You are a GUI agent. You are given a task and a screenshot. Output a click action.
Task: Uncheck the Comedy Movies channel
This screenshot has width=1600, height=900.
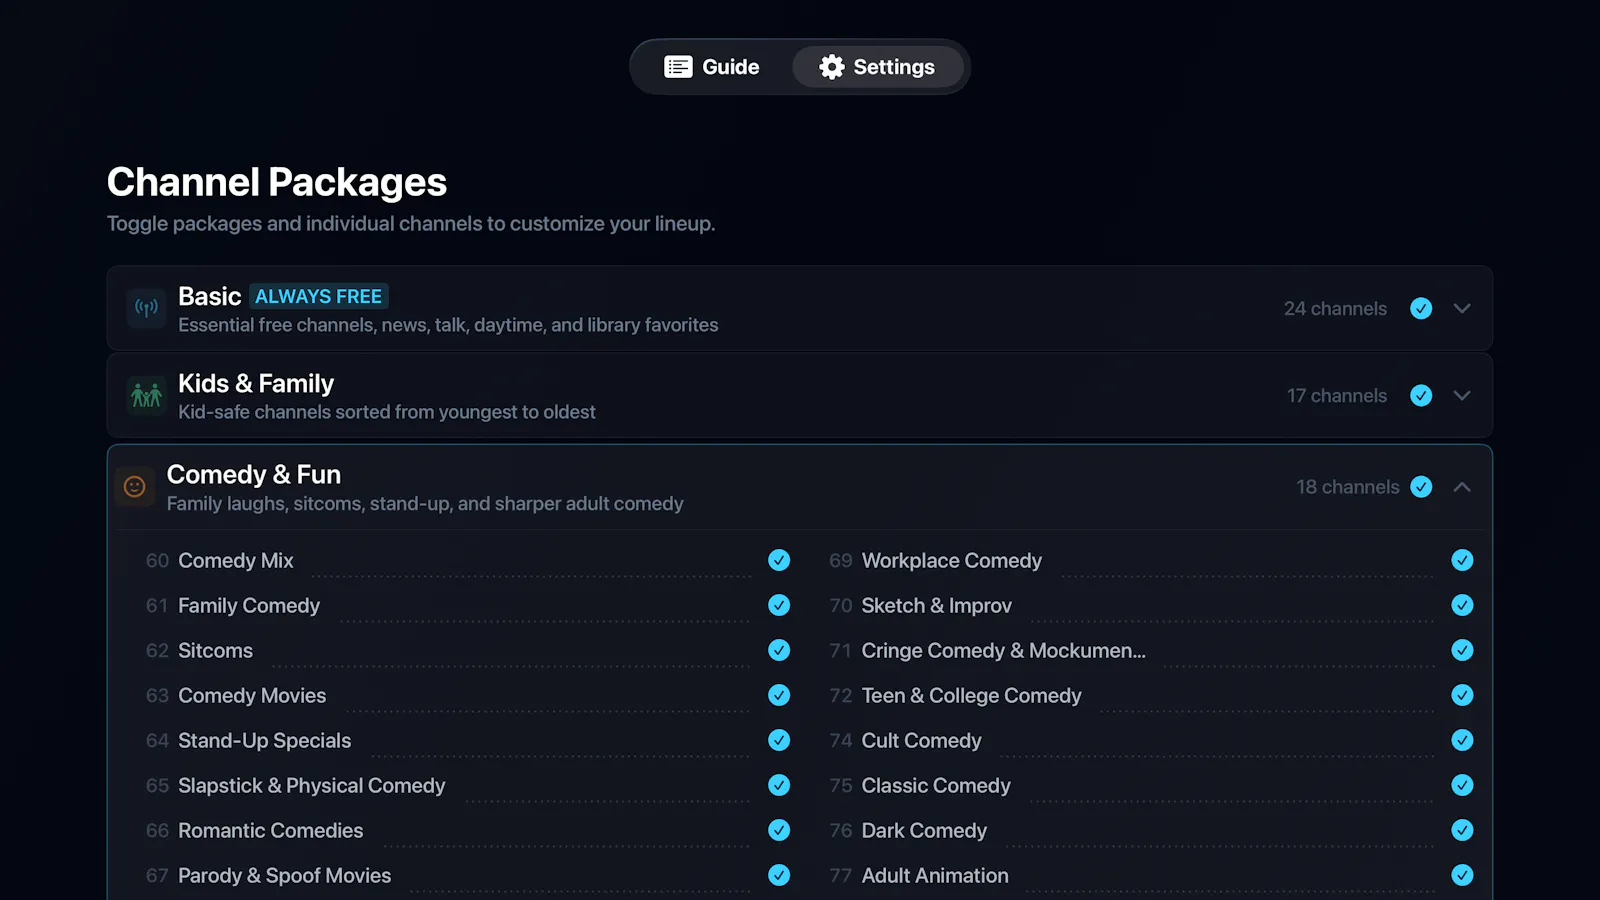click(x=779, y=695)
